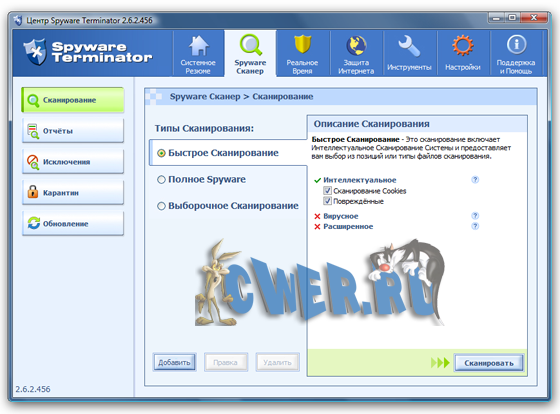
Task: Open the Отчёты sidebar section
Action: 73,131
